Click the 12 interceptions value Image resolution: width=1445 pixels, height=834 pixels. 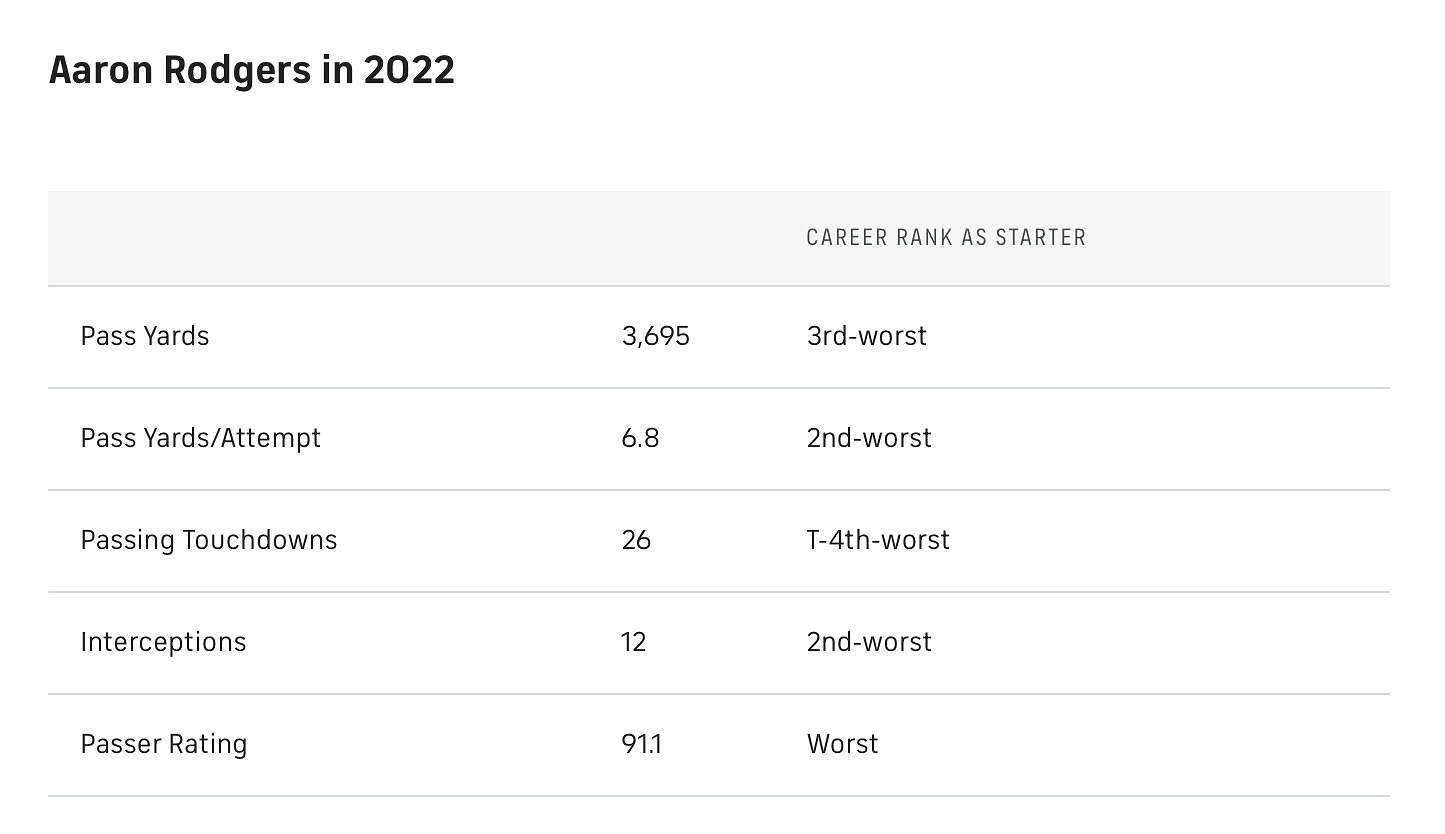(634, 642)
